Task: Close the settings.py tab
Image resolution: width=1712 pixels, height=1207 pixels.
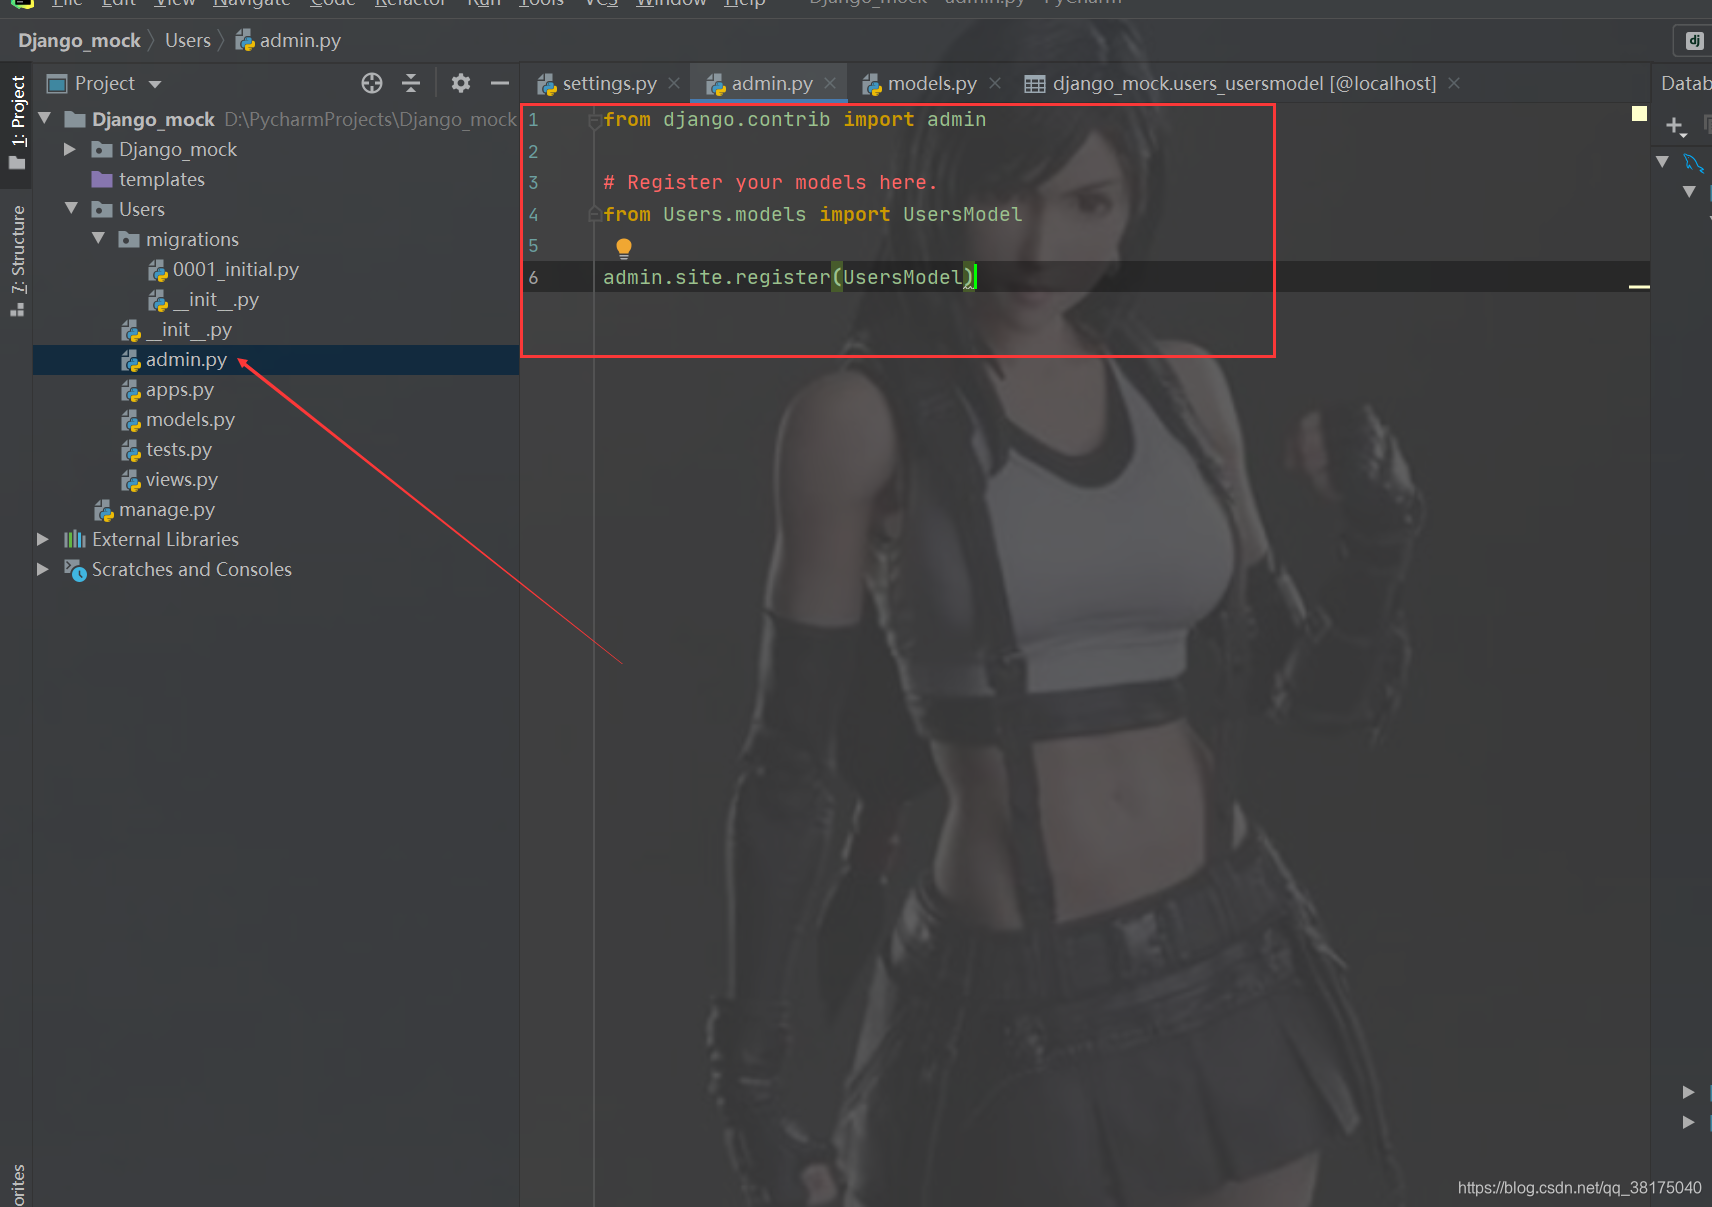Action: tap(674, 83)
